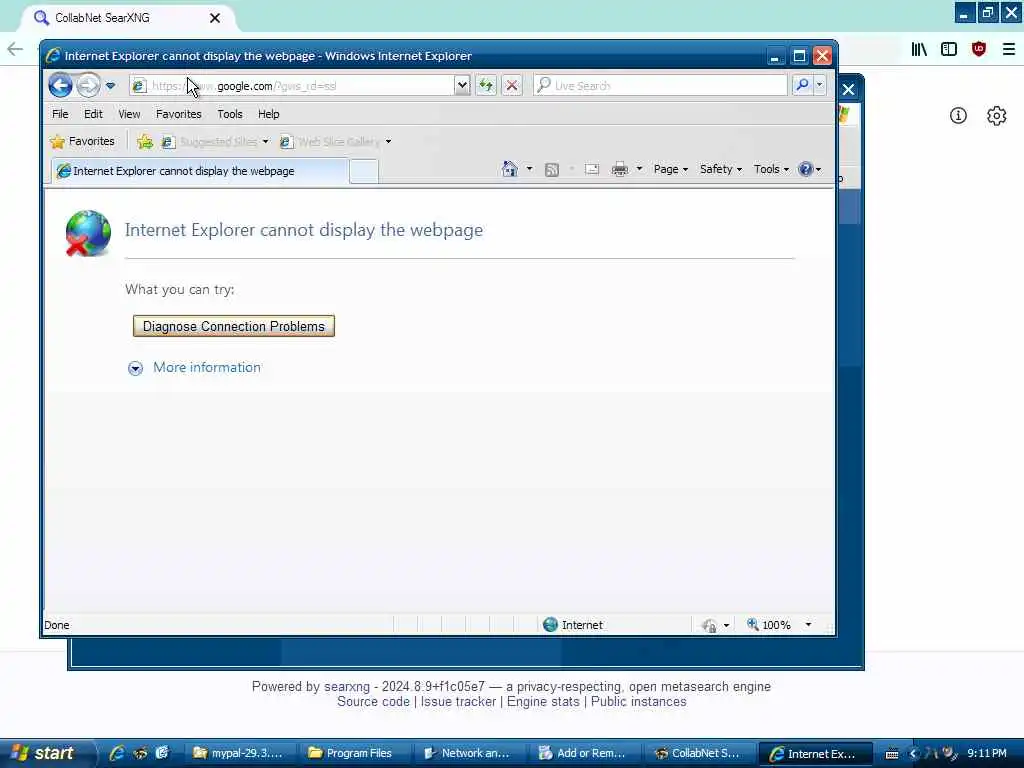This screenshot has width=1024, height=768.
Task: Open the Public instances footer link
Action: pyautogui.click(x=639, y=701)
